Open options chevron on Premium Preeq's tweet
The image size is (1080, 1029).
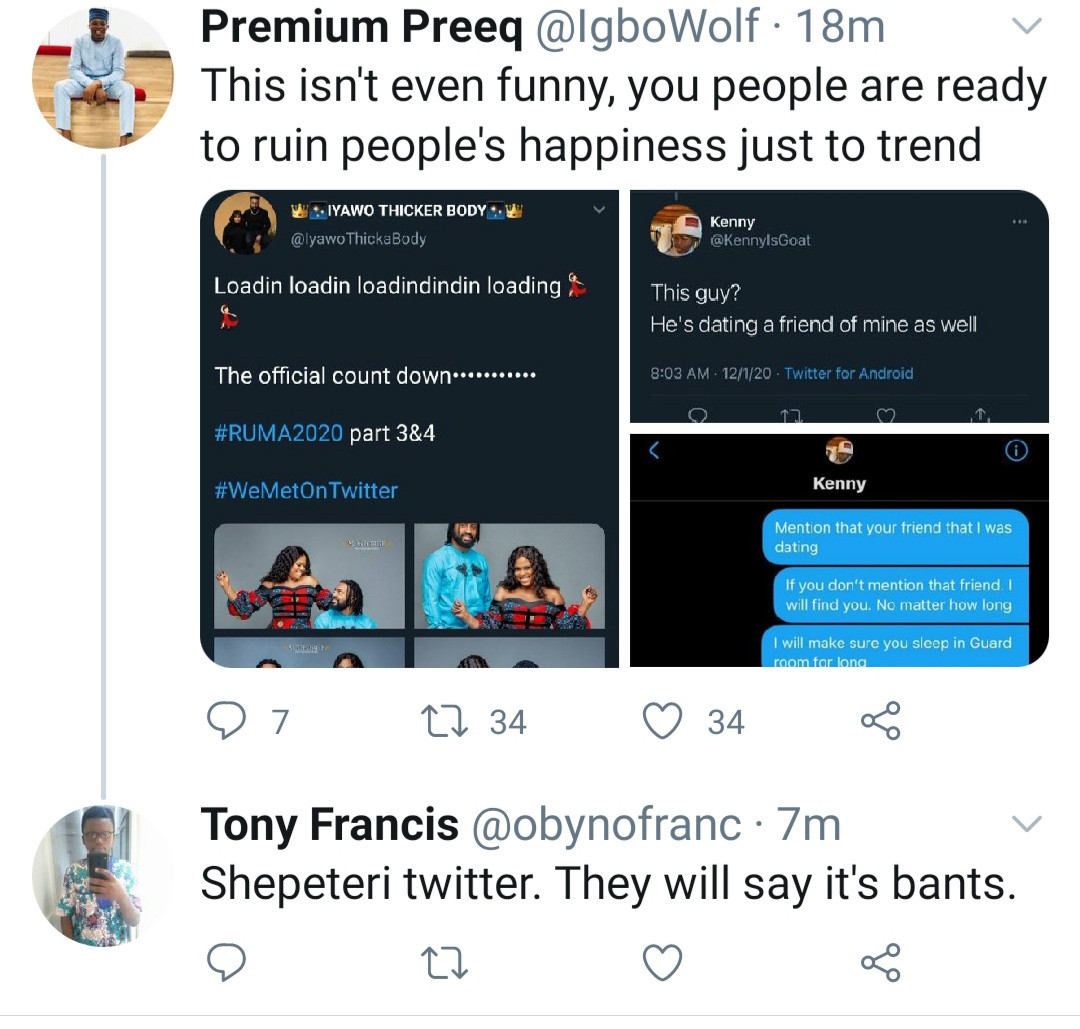click(1027, 25)
